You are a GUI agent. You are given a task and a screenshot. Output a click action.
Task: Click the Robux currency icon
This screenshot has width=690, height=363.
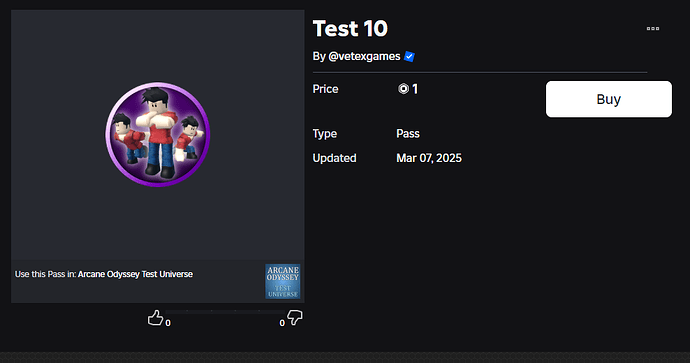point(403,89)
